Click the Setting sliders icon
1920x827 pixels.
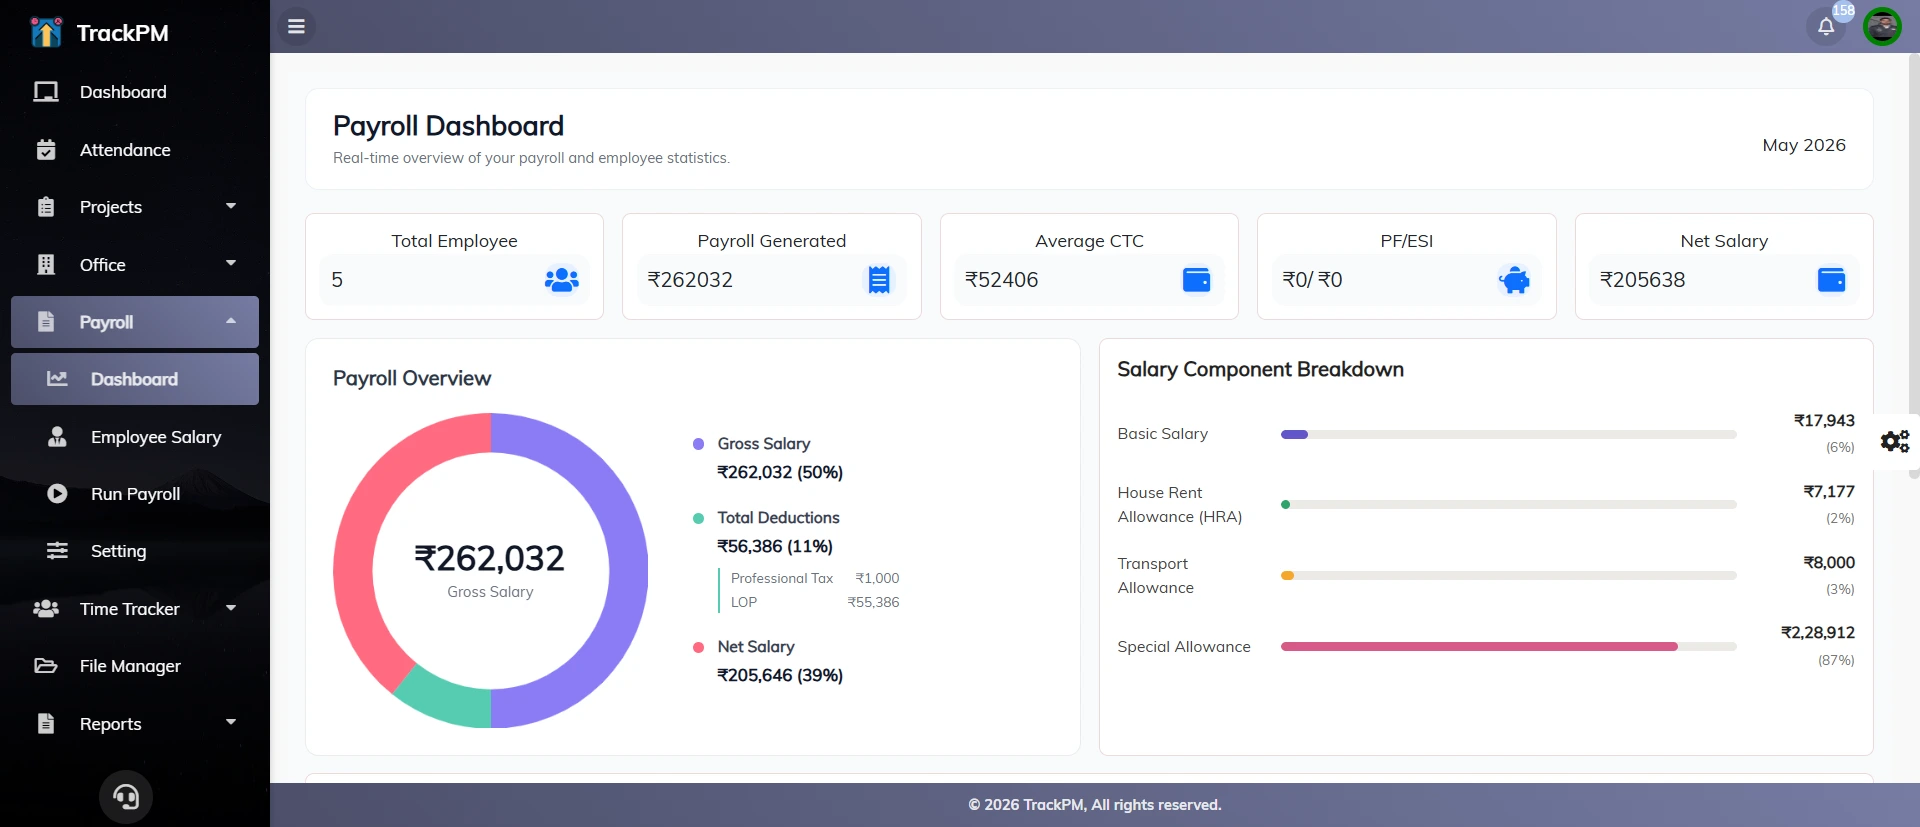point(57,551)
